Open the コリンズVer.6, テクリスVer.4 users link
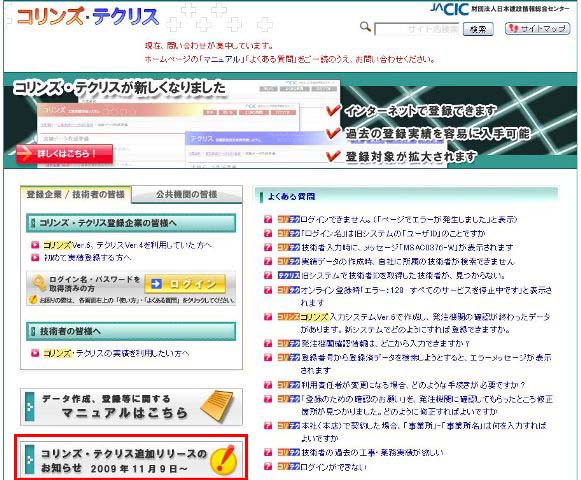581x480 pixels. point(127,245)
